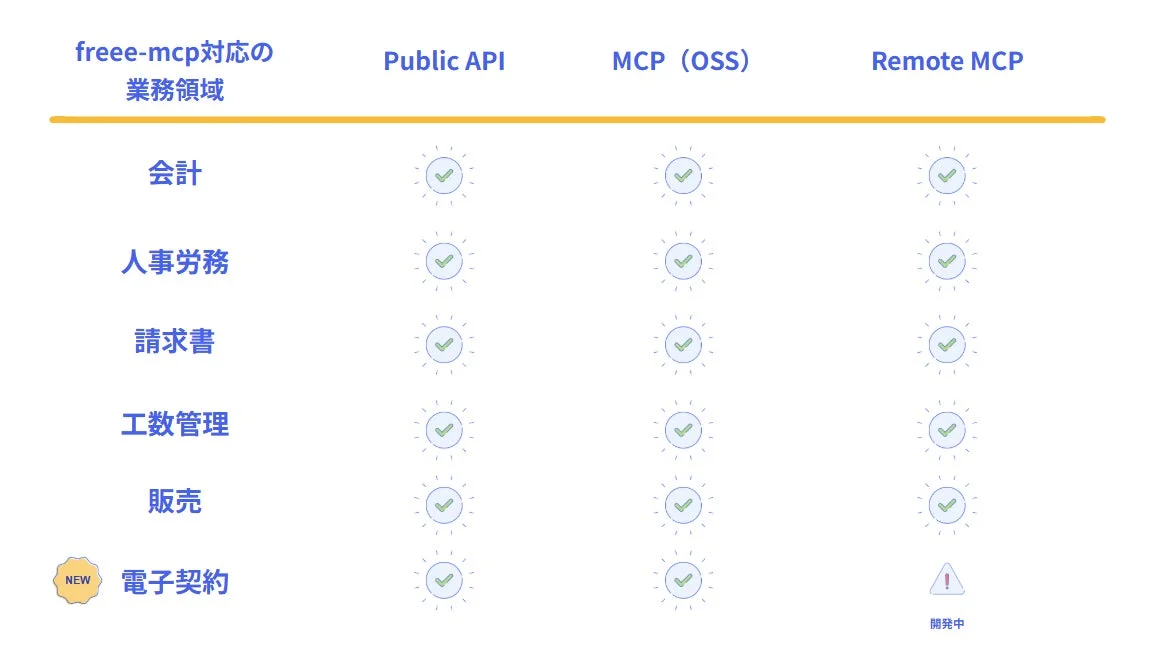Click the 販売 Remote MCP checkmark icon

[947, 505]
